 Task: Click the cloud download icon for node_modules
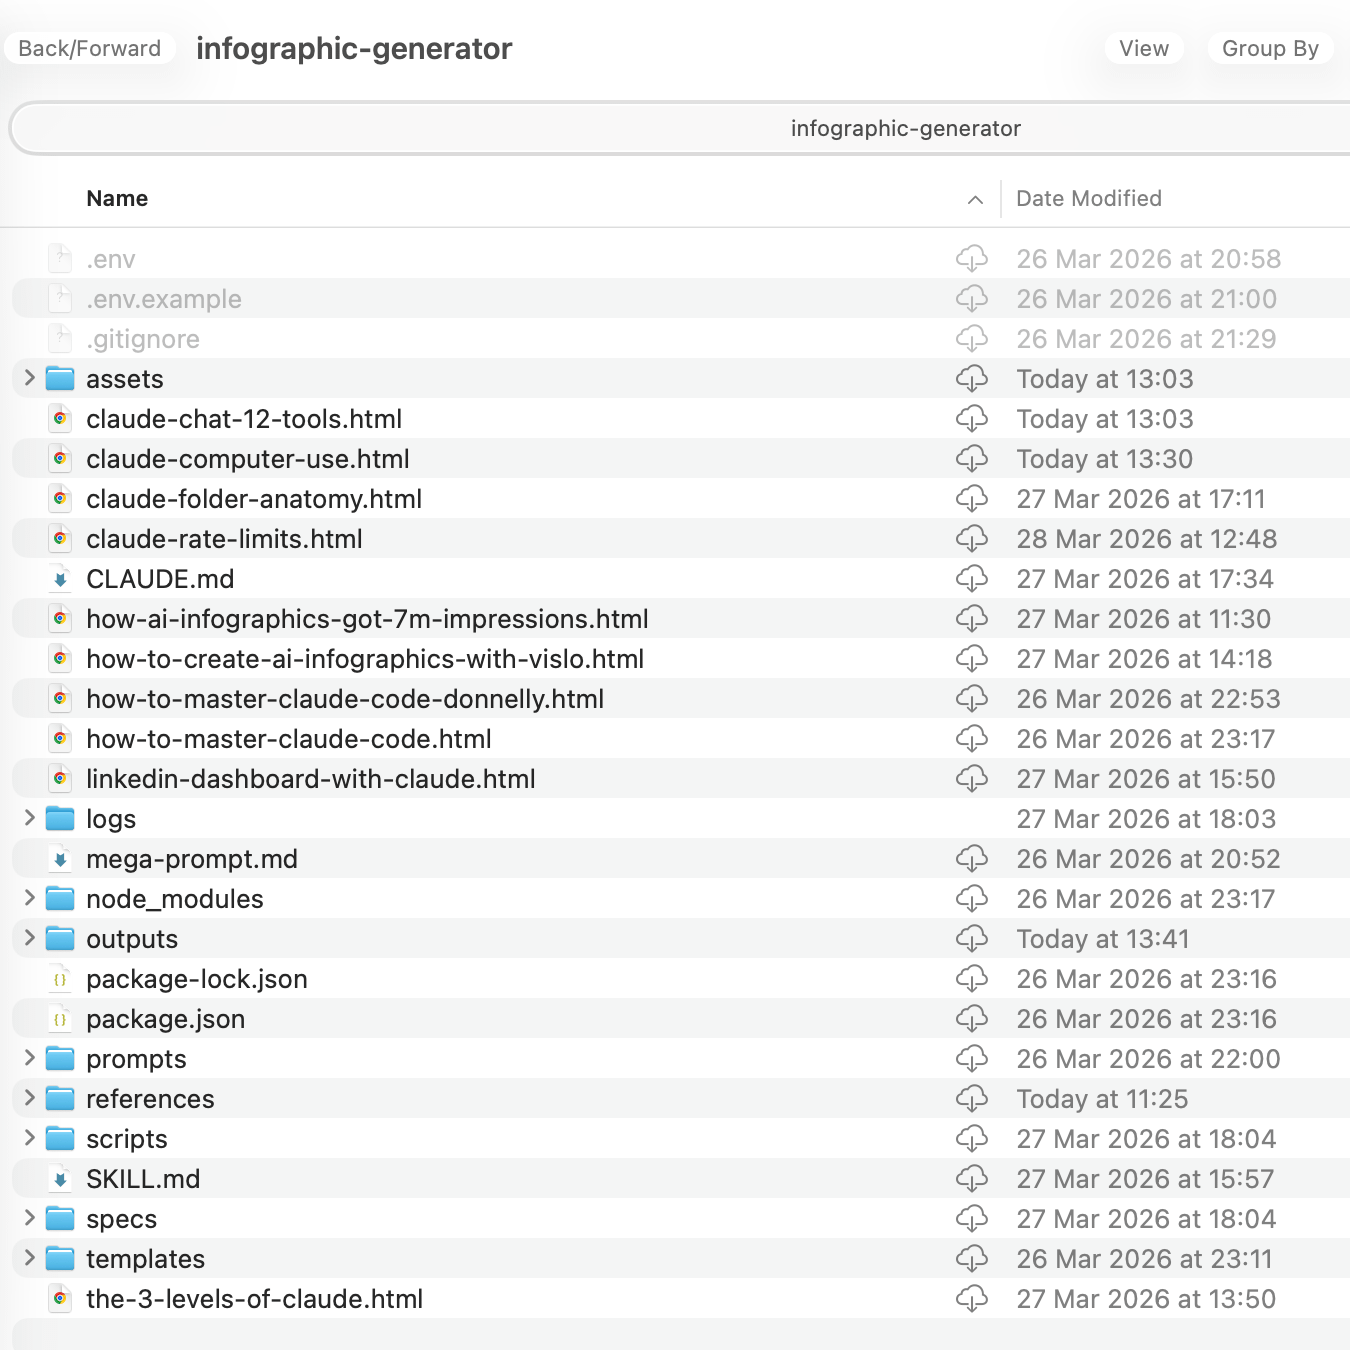pyautogui.click(x=972, y=899)
